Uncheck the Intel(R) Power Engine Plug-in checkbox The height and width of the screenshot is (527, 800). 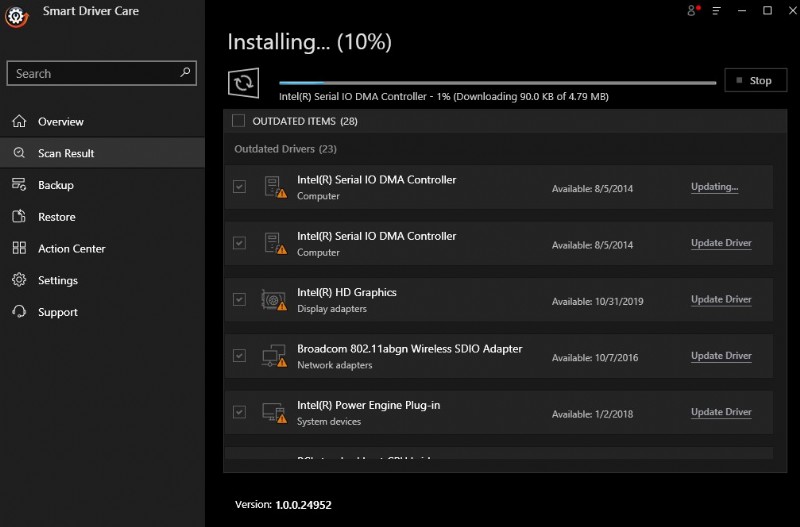click(239, 412)
